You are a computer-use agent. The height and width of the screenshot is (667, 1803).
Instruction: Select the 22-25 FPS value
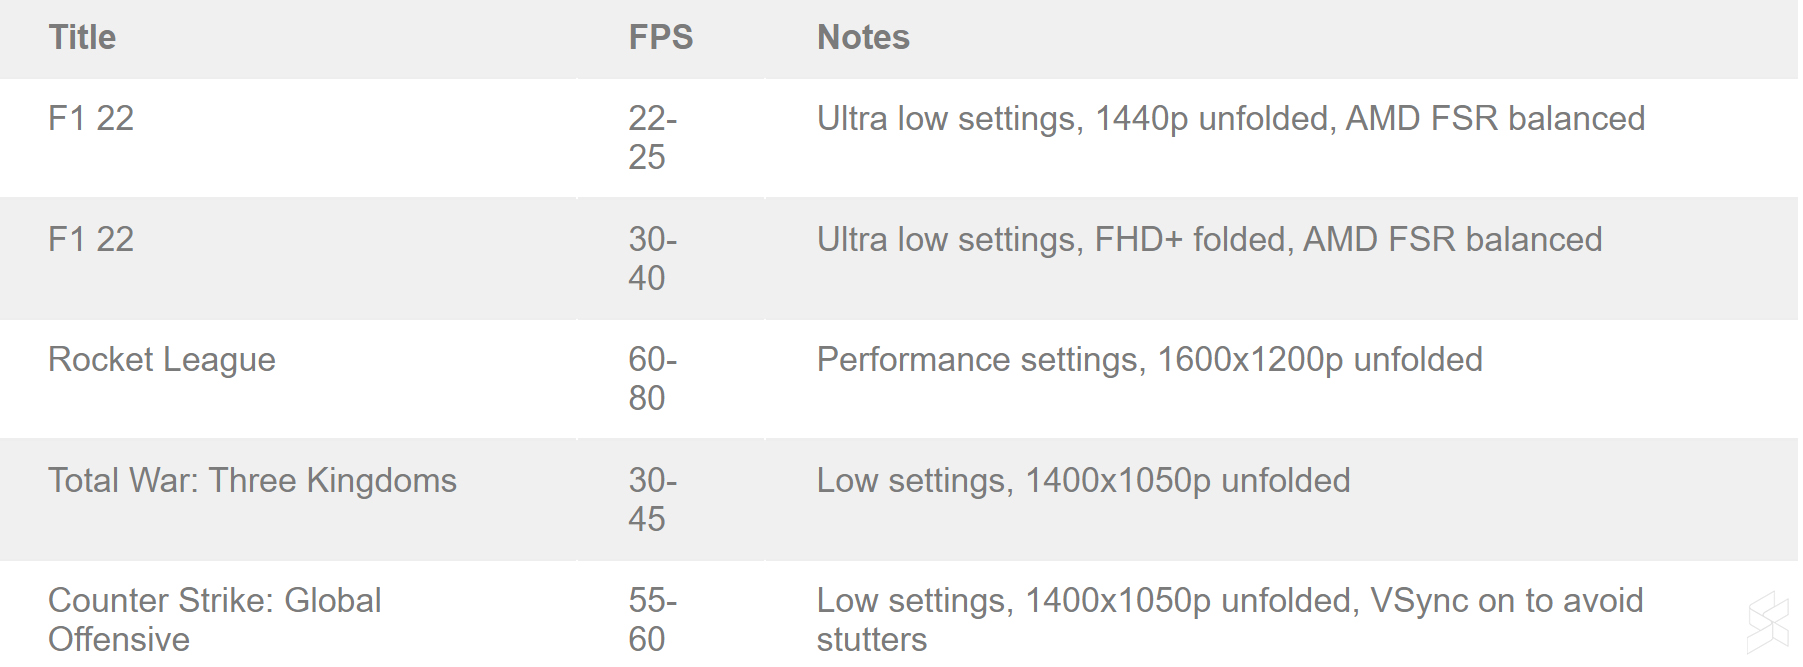(x=652, y=138)
